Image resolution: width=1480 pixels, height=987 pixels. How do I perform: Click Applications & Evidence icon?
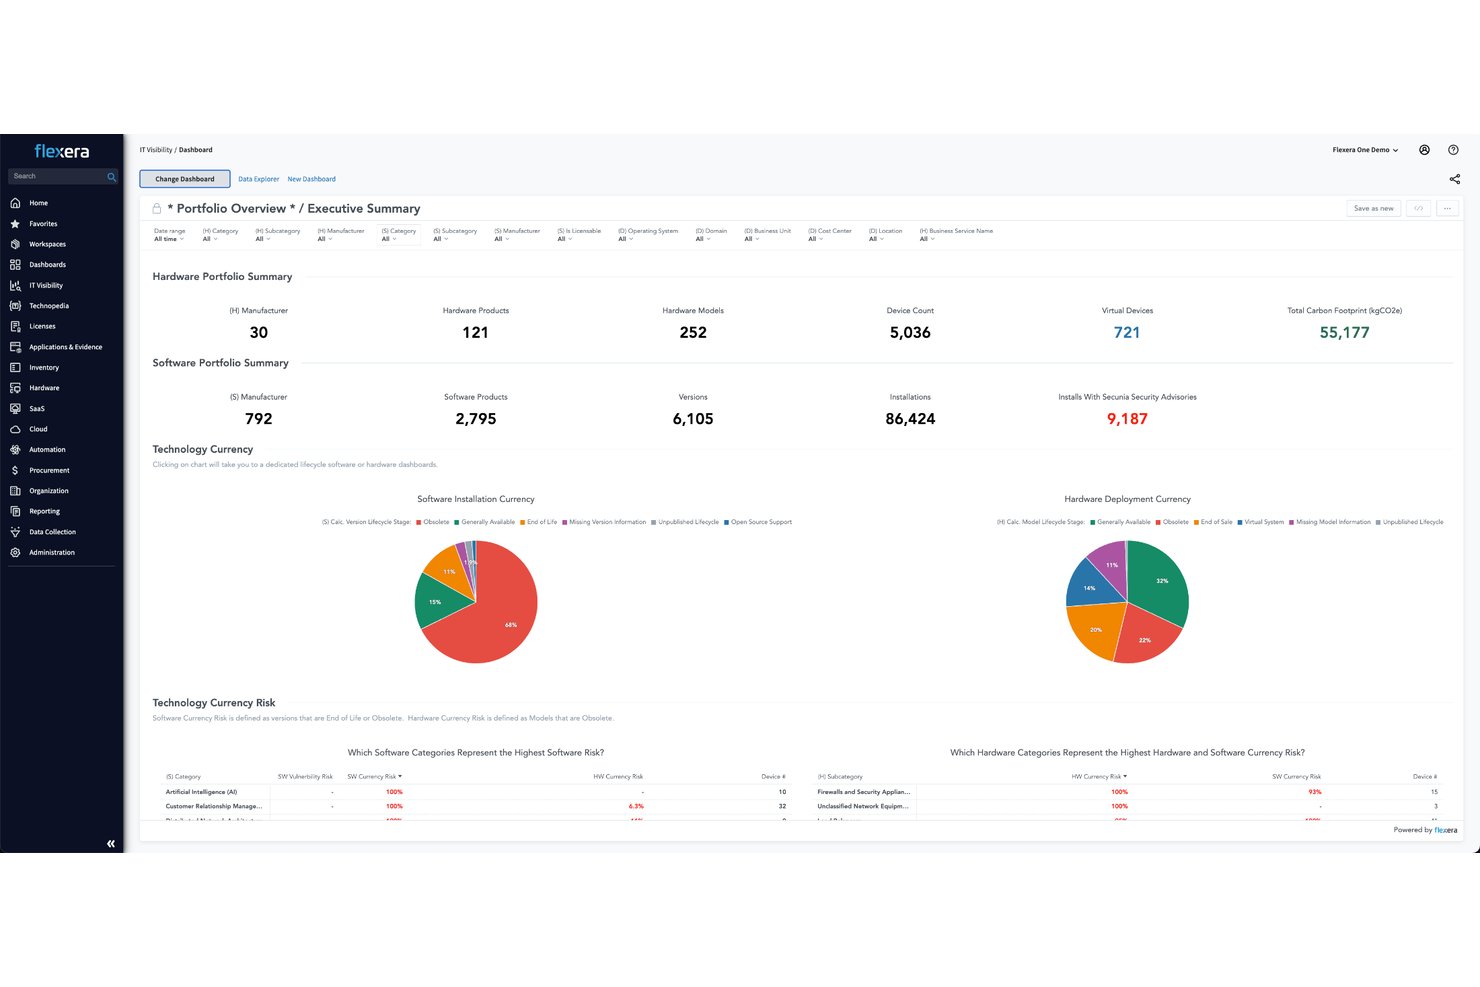tap(15, 347)
